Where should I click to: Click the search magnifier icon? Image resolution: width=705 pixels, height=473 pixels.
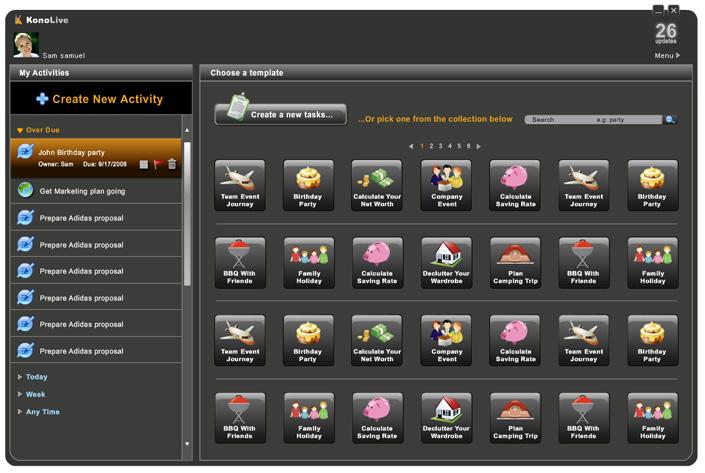click(x=670, y=119)
